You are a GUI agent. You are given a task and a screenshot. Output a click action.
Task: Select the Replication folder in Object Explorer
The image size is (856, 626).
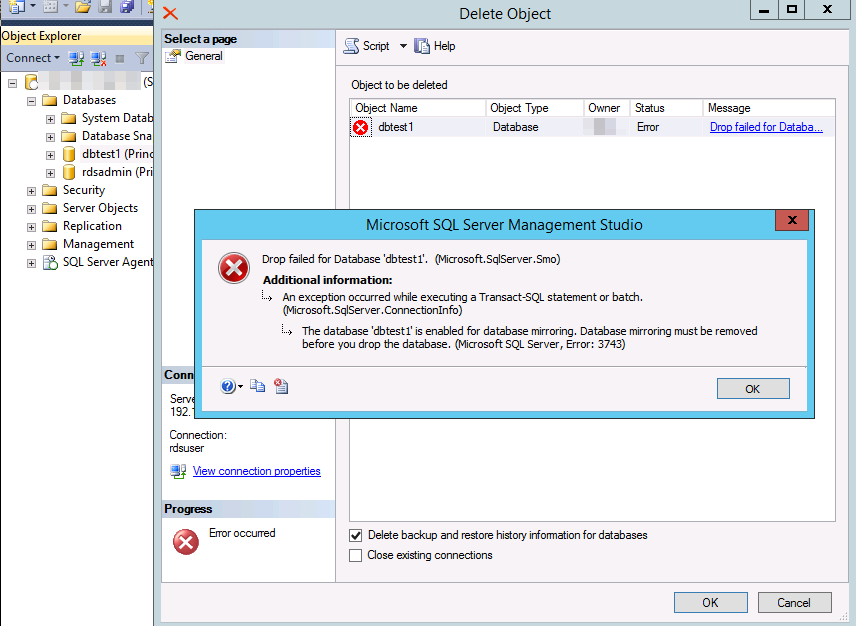point(92,226)
